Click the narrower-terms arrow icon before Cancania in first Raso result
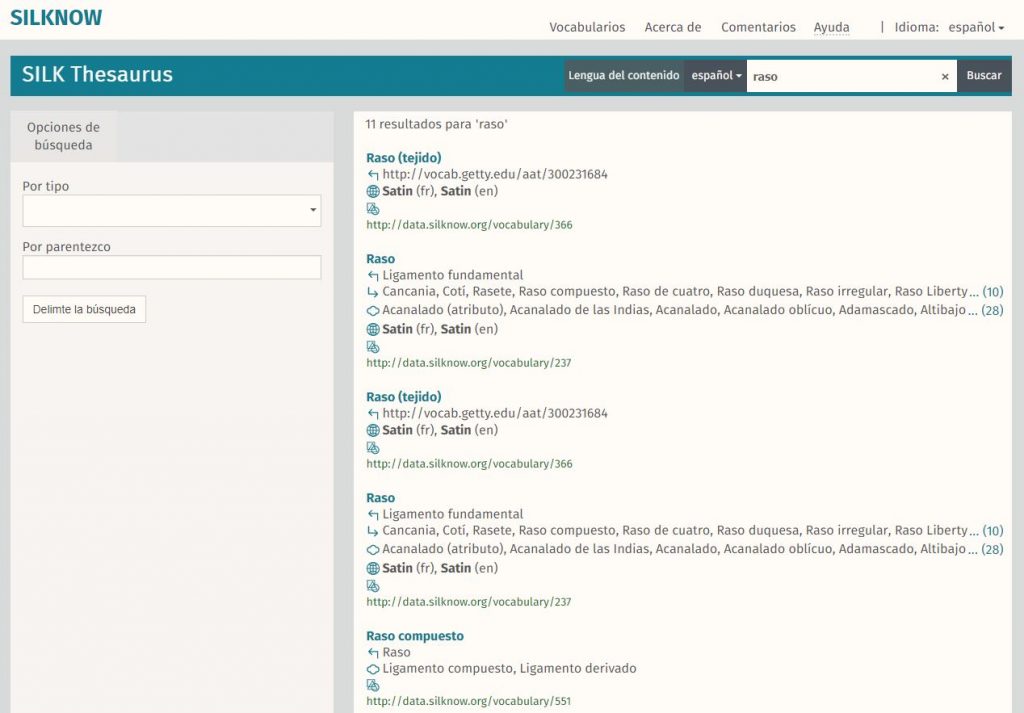 tap(373, 292)
